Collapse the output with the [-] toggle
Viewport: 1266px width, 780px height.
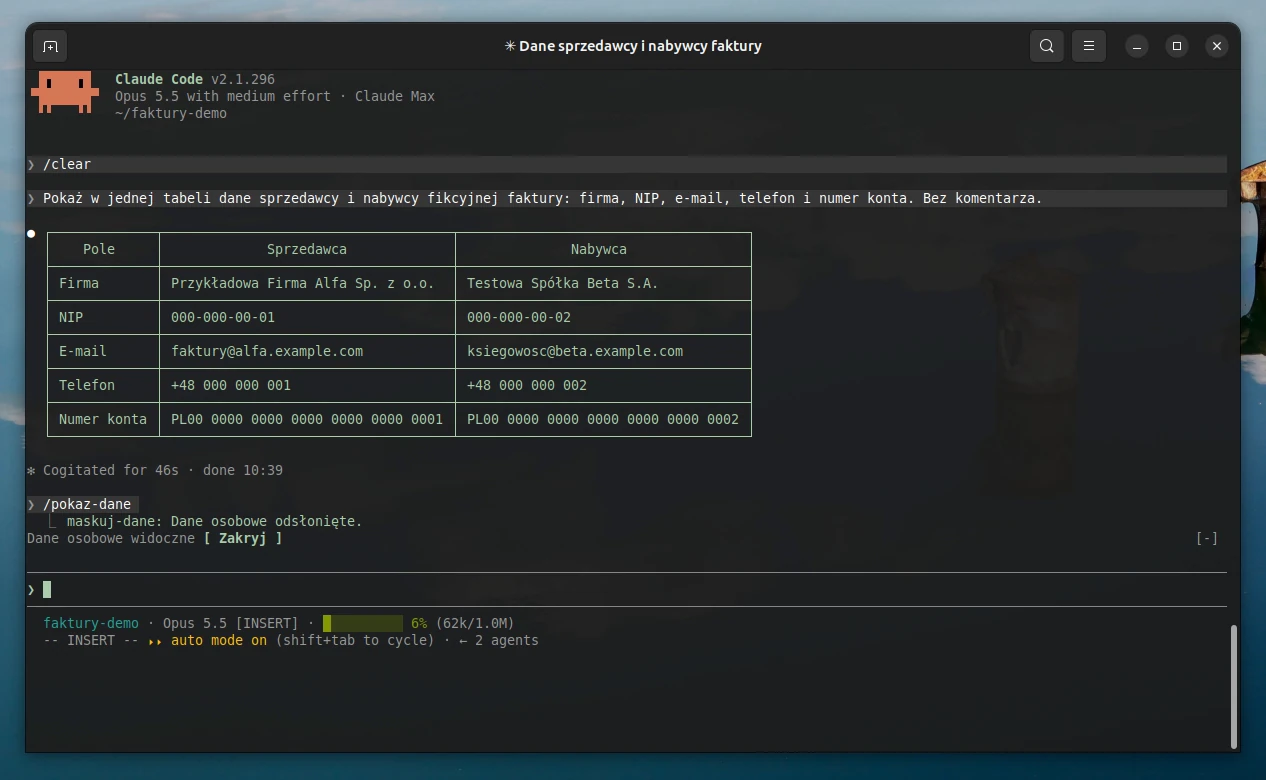[1207, 538]
